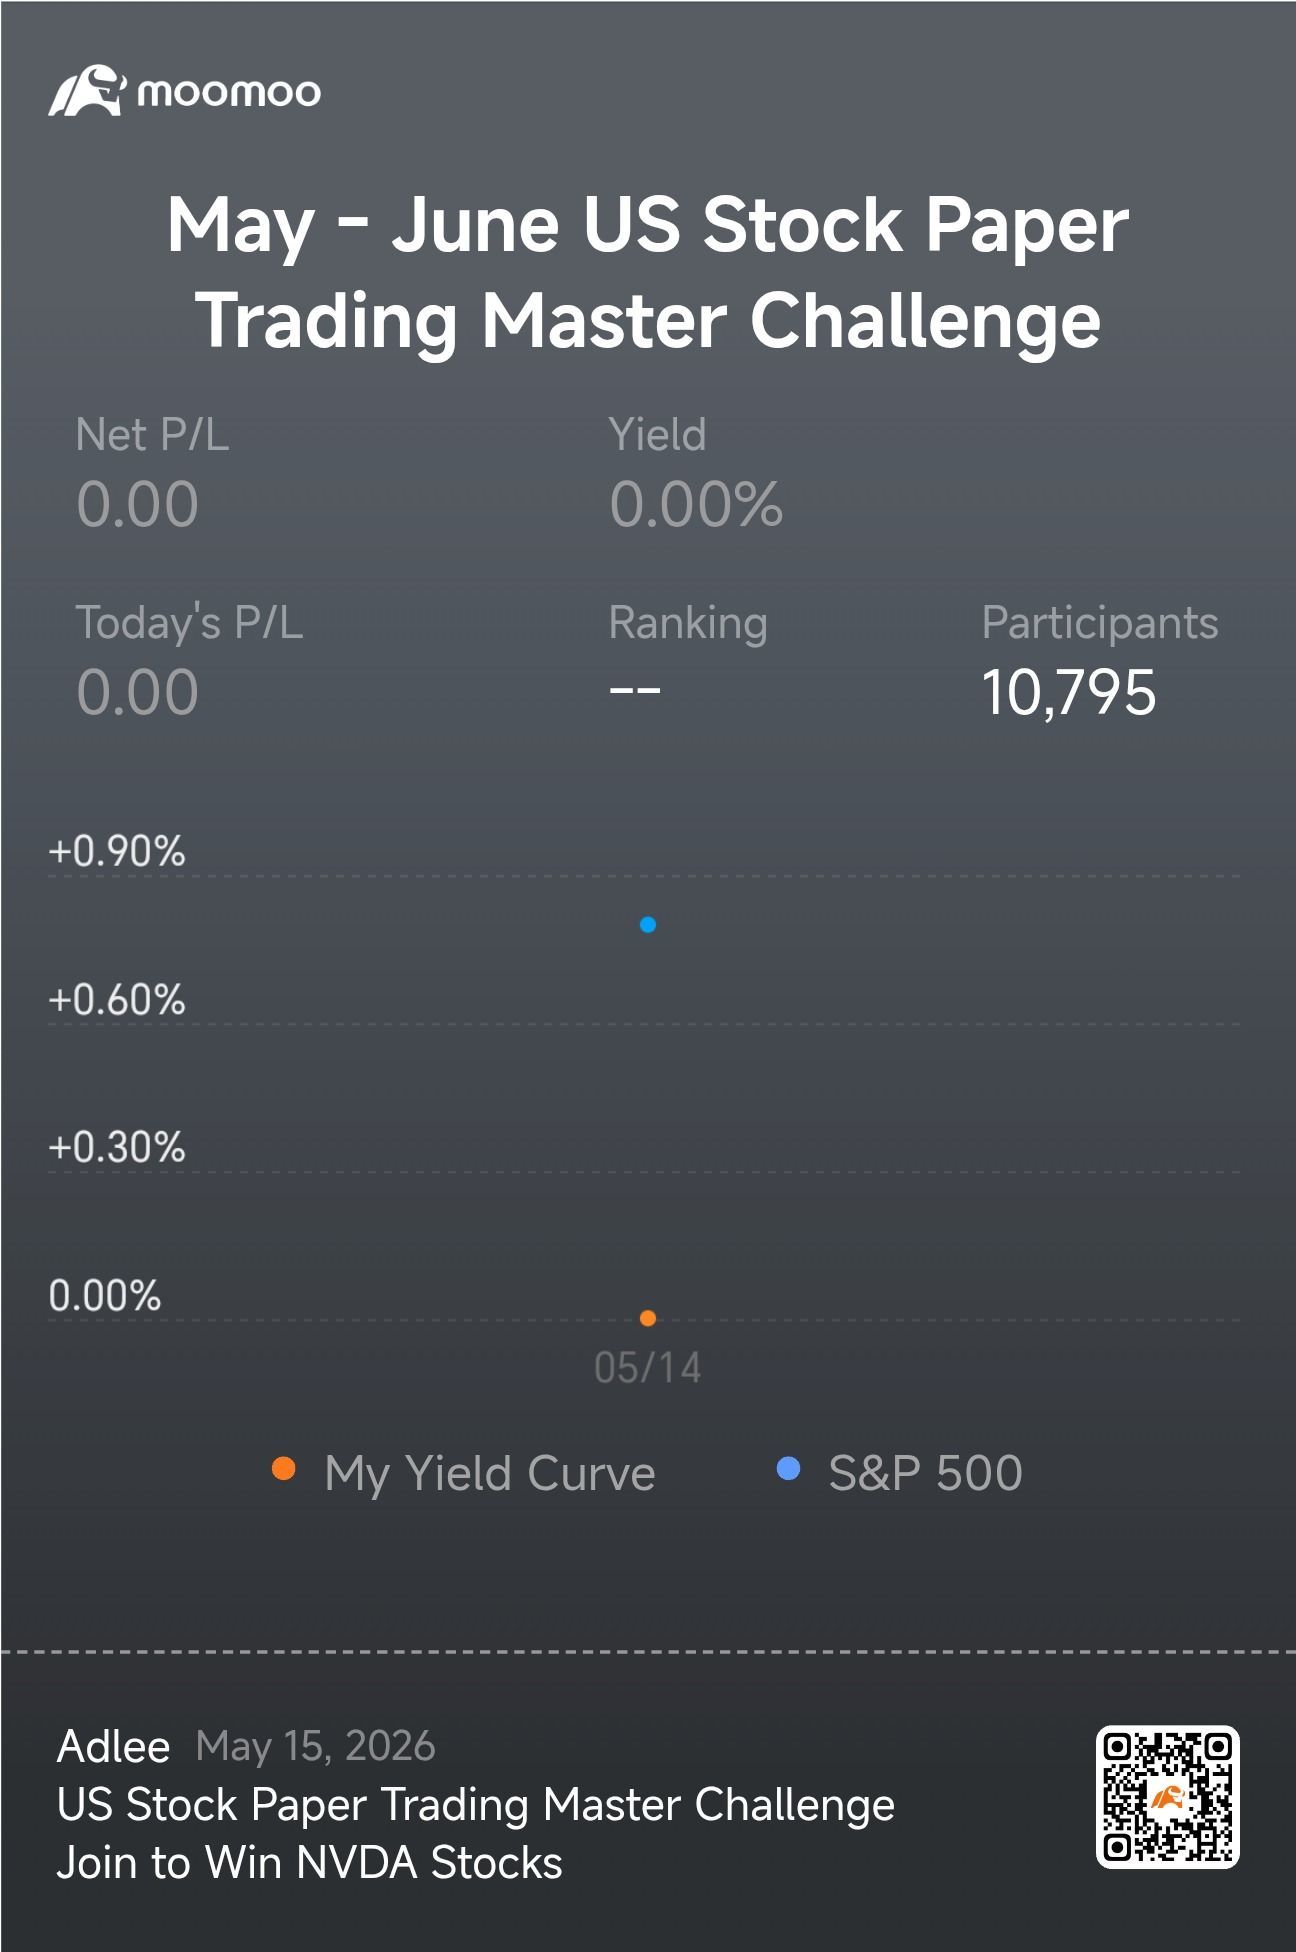Click the +0.90% axis label

117,851
